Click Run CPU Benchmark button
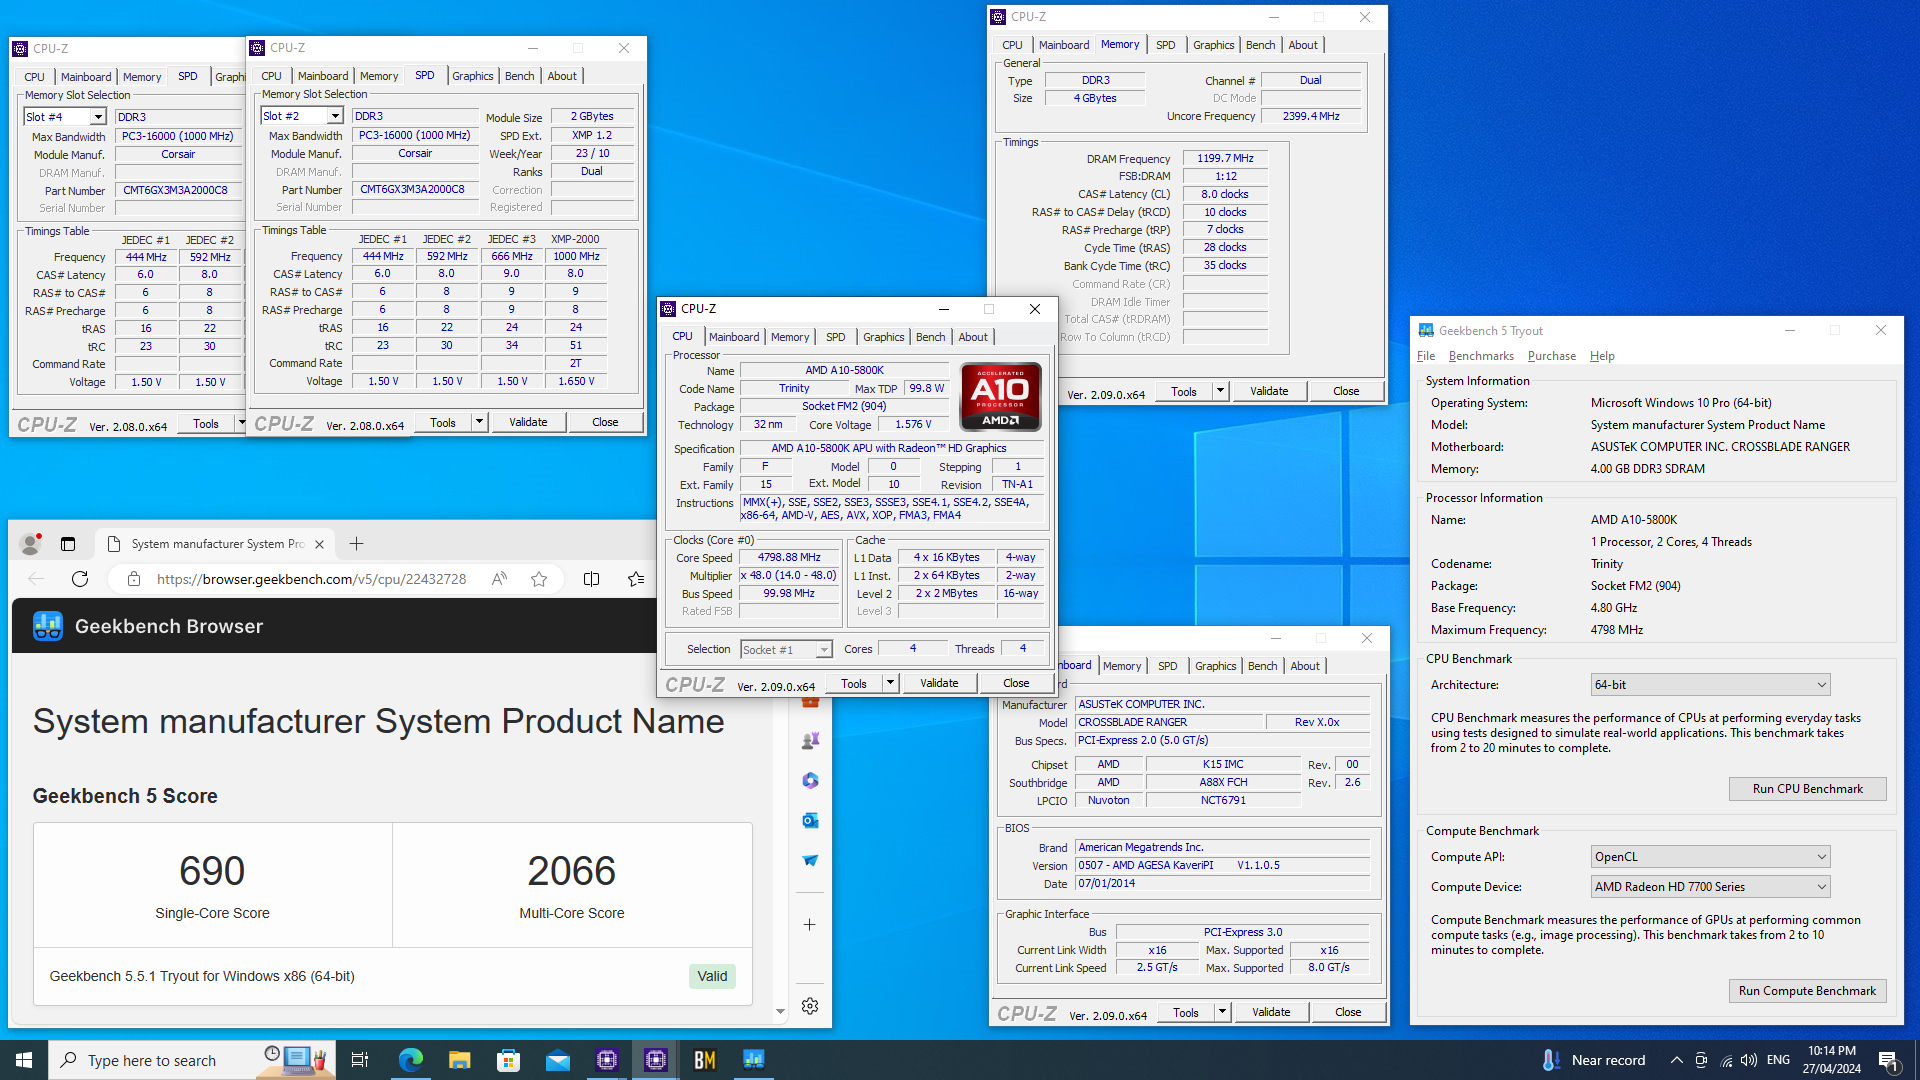 click(1807, 789)
